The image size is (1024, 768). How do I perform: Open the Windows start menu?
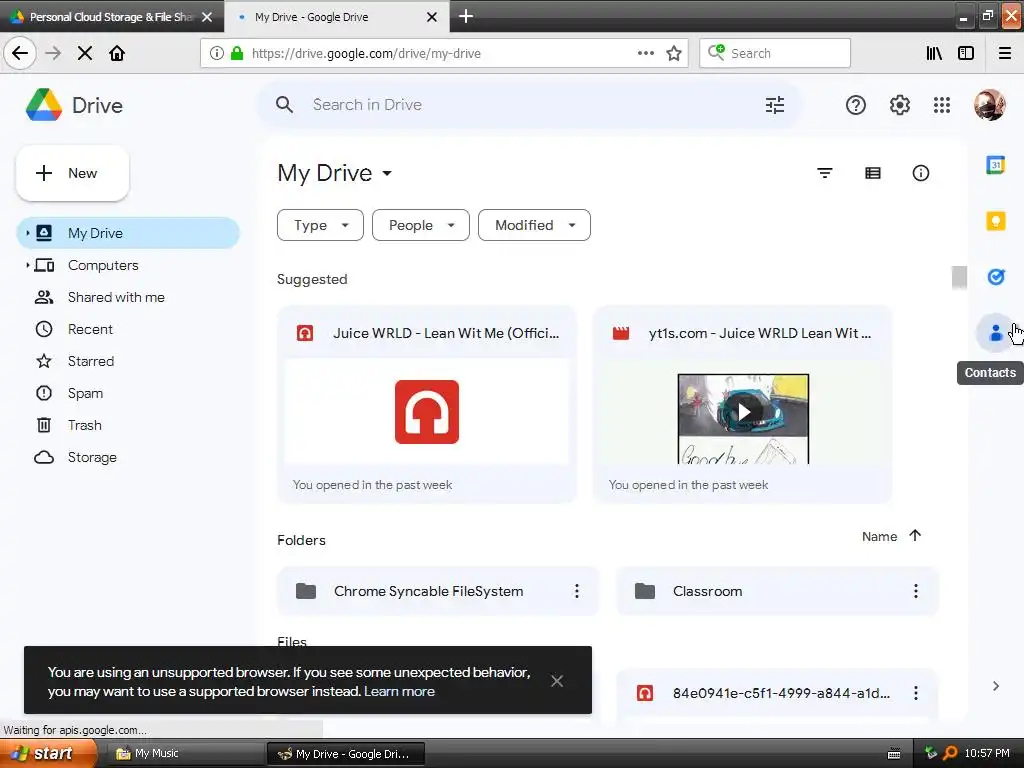[x=48, y=754]
